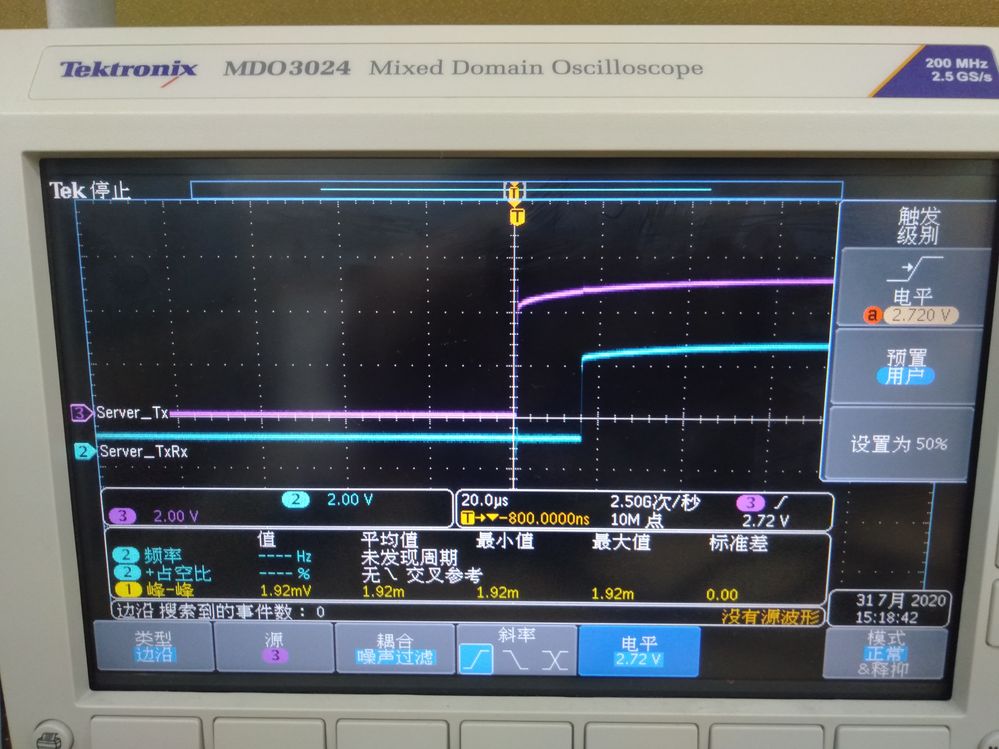Click the trigger position marker on horizontal bar
The image size is (999, 749).
click(515, 190)
